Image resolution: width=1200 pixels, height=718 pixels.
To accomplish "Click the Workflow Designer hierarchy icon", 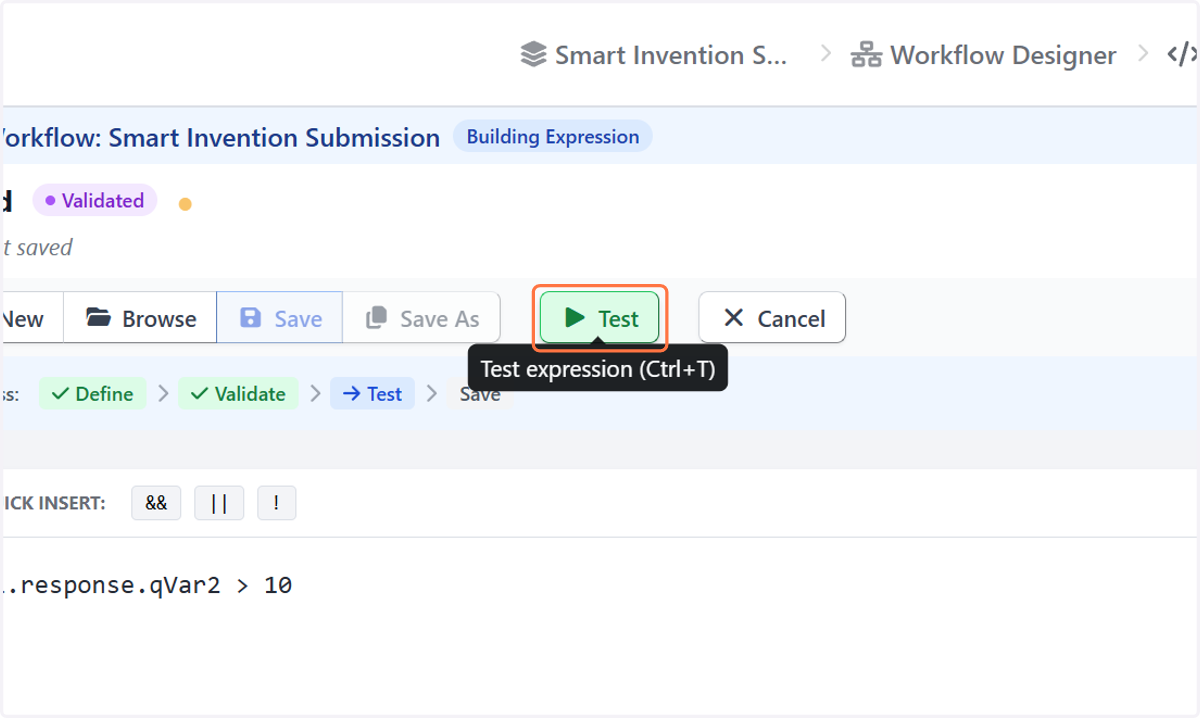I will (x=866, y=55).
